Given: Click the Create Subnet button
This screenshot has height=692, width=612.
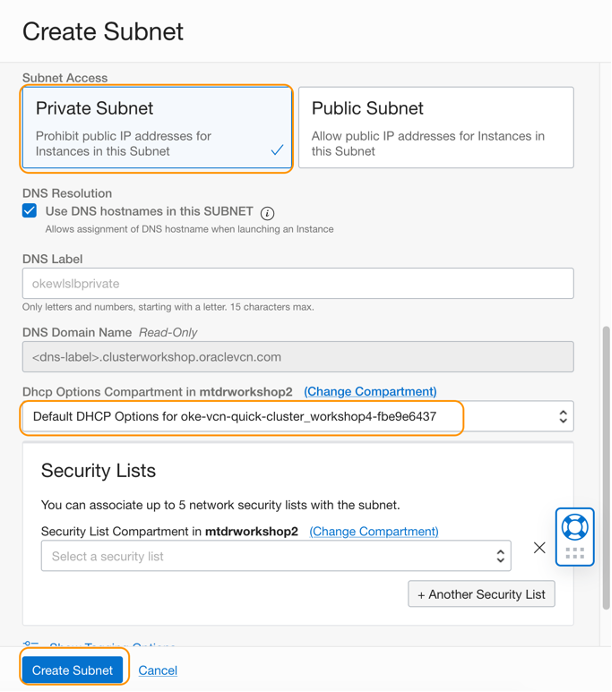Looking at the screenshot, I should (73, 670).
